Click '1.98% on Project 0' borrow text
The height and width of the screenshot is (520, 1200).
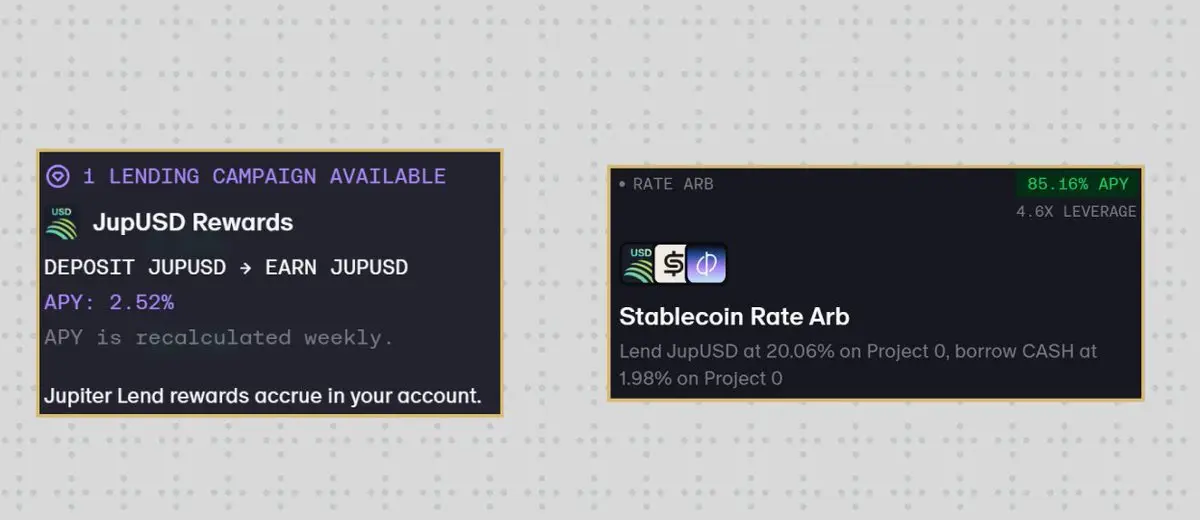point(700,379)
